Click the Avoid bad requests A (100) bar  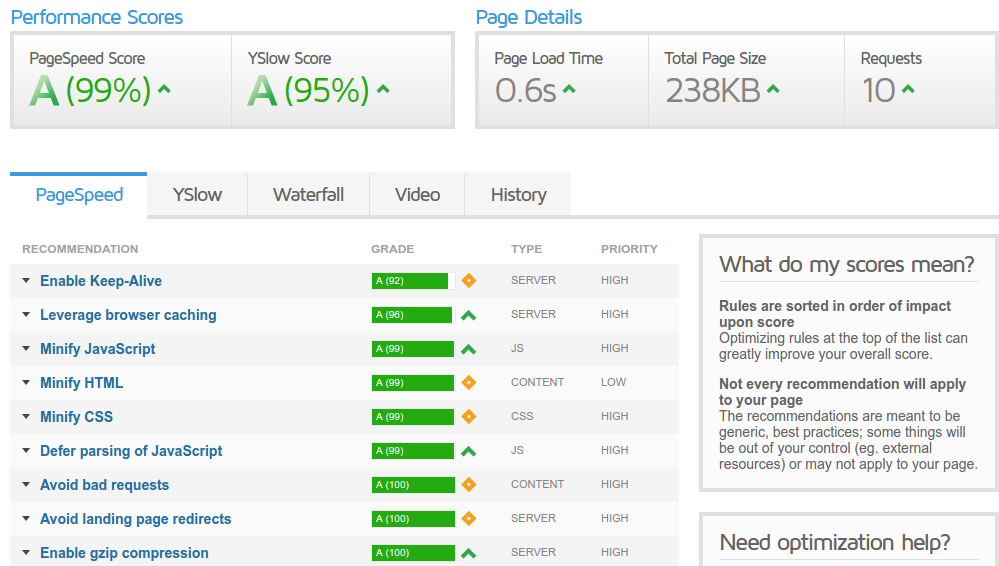[x=413, y=484]
